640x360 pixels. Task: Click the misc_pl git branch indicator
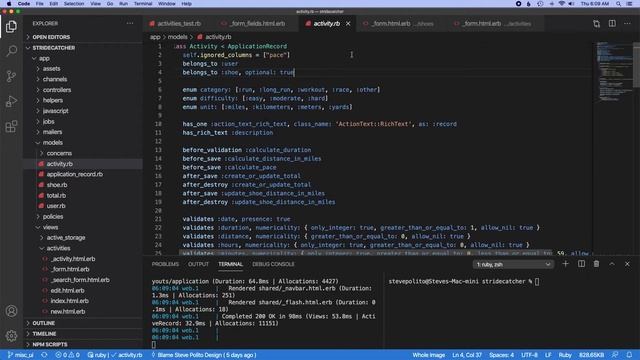pos(20,355)
